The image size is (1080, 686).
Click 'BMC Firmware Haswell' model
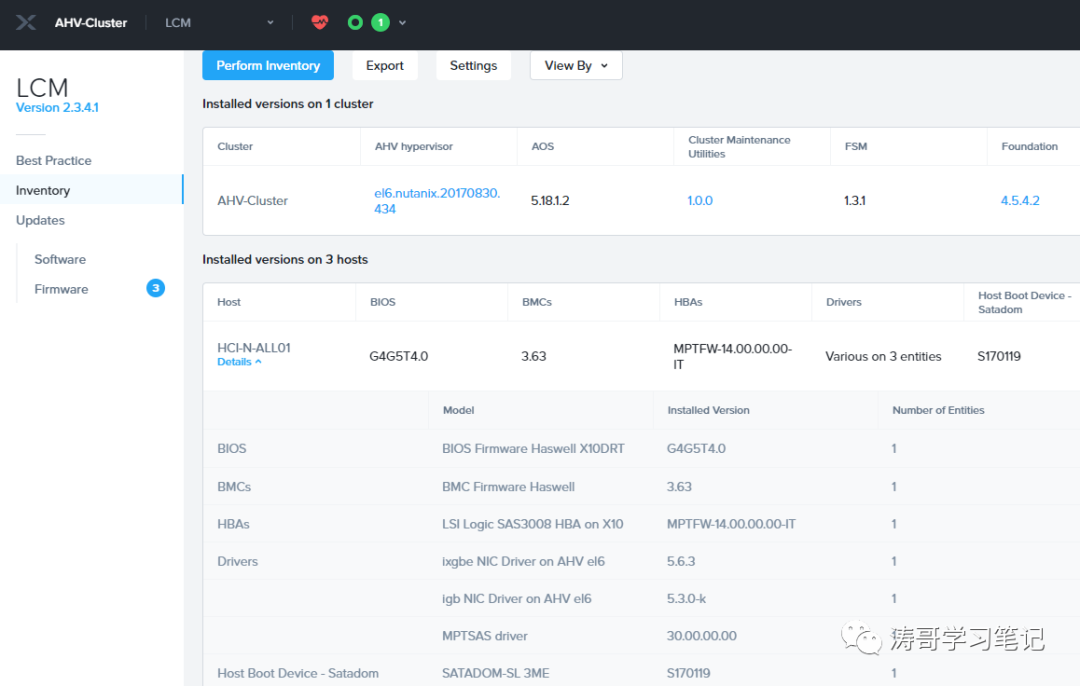coord(508,487)
